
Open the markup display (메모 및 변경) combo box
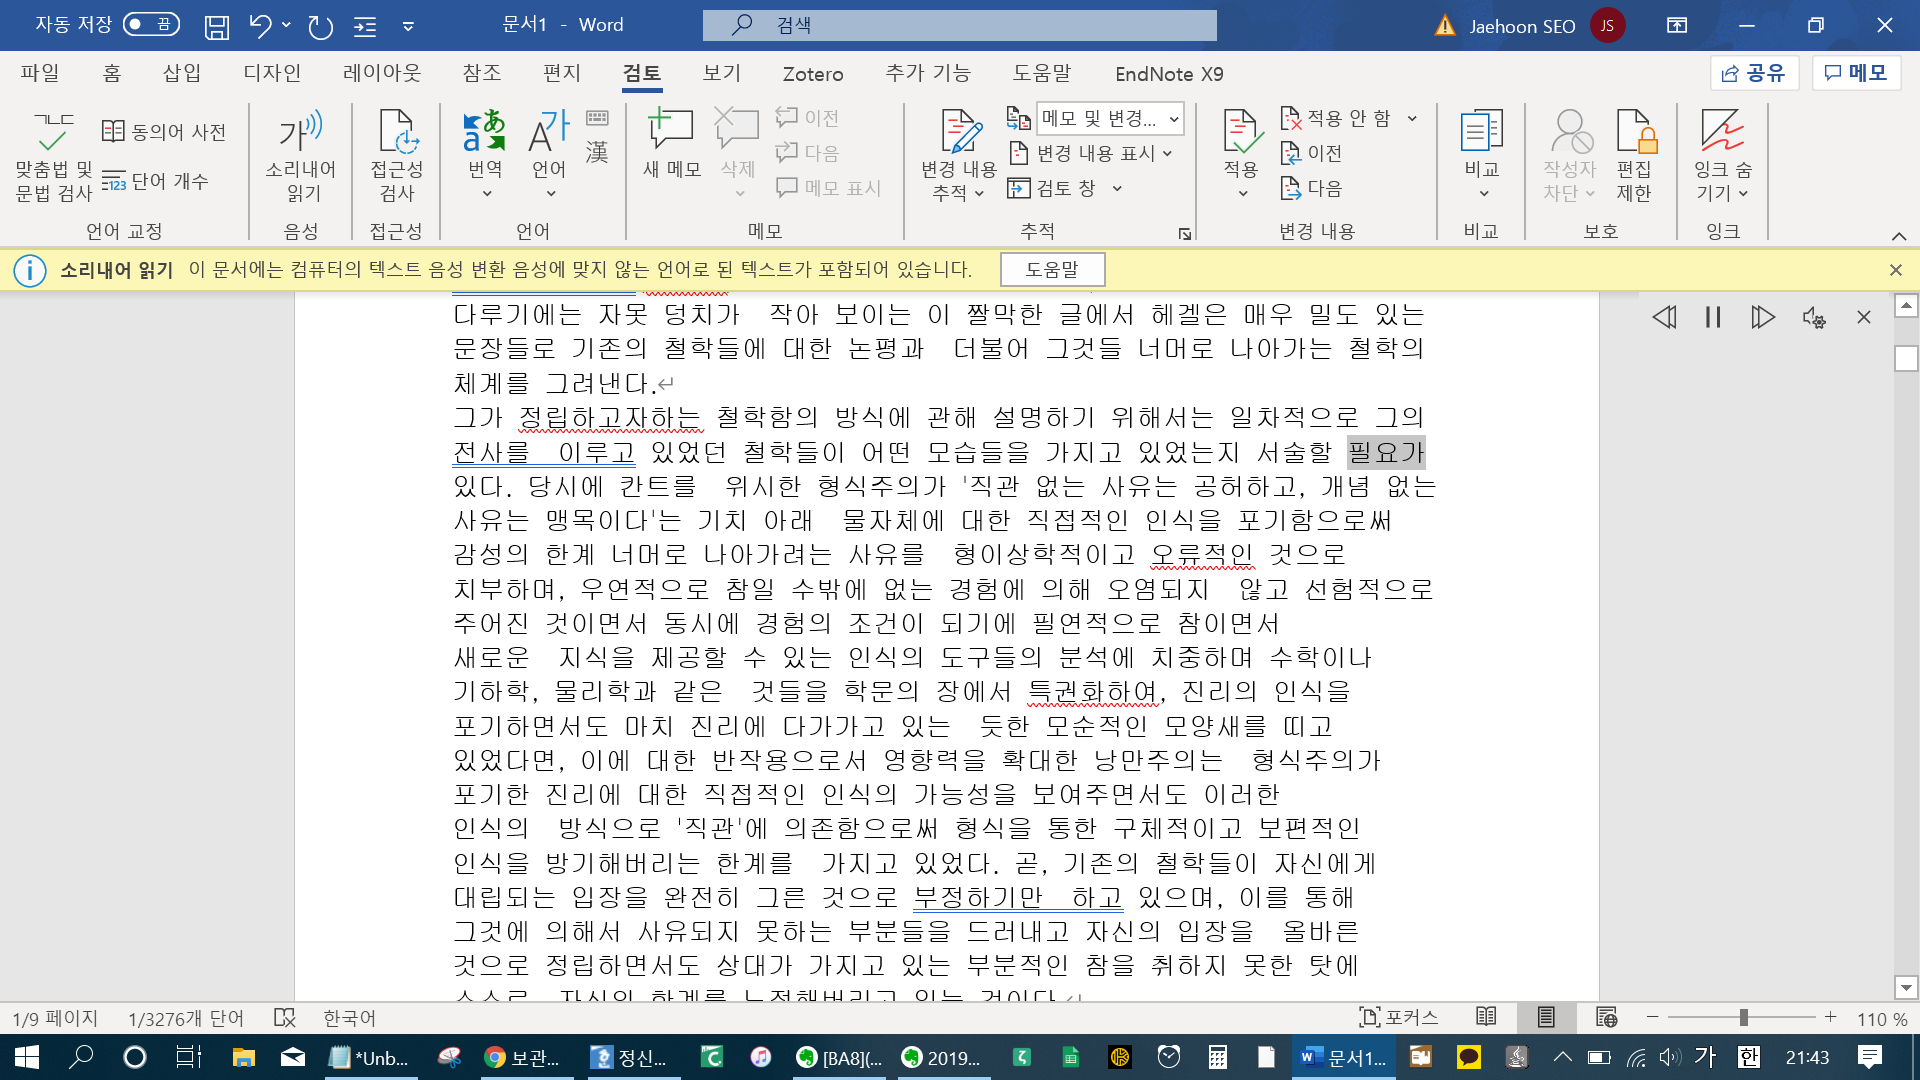click(x=1110, y=119)
